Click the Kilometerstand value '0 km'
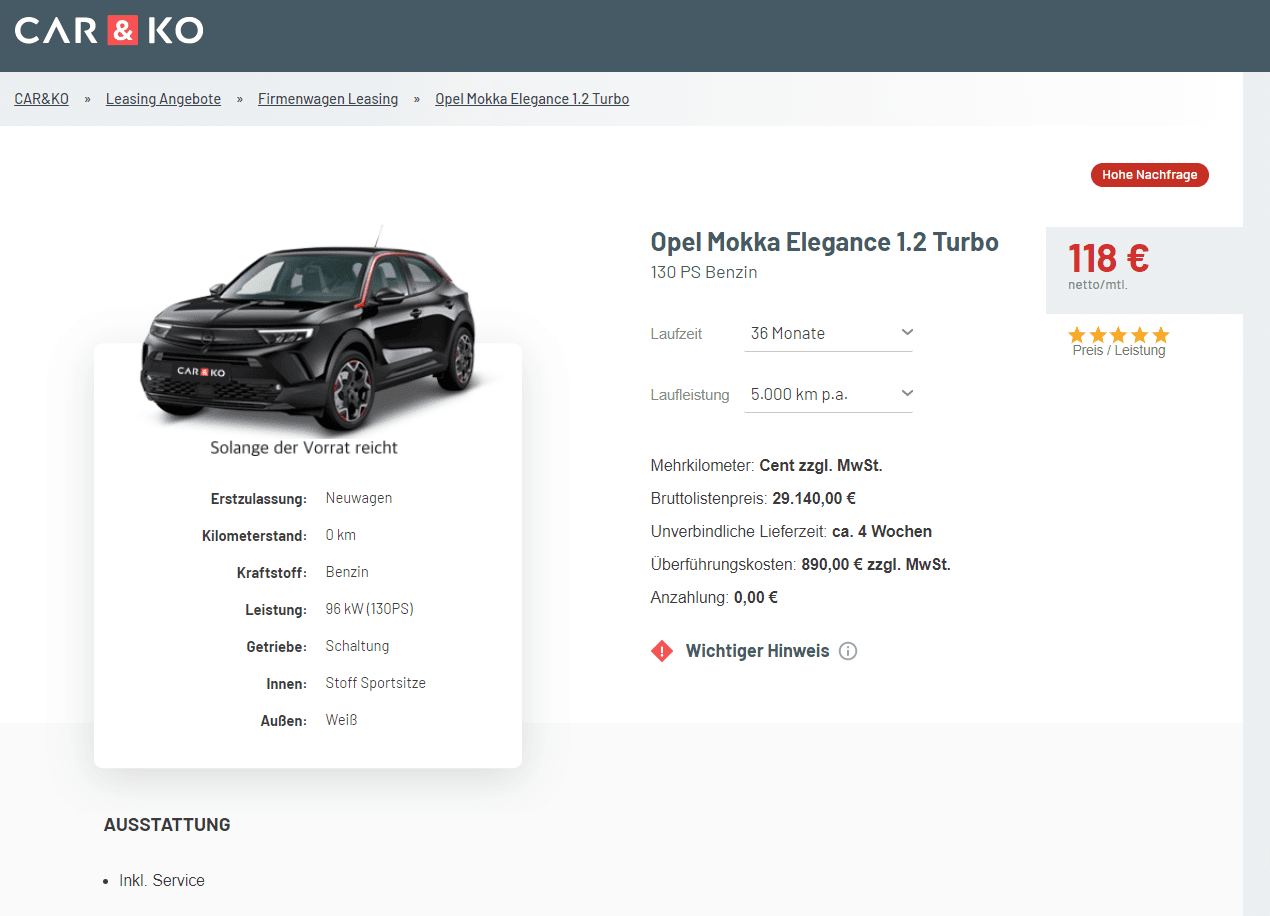 point(341,535)
